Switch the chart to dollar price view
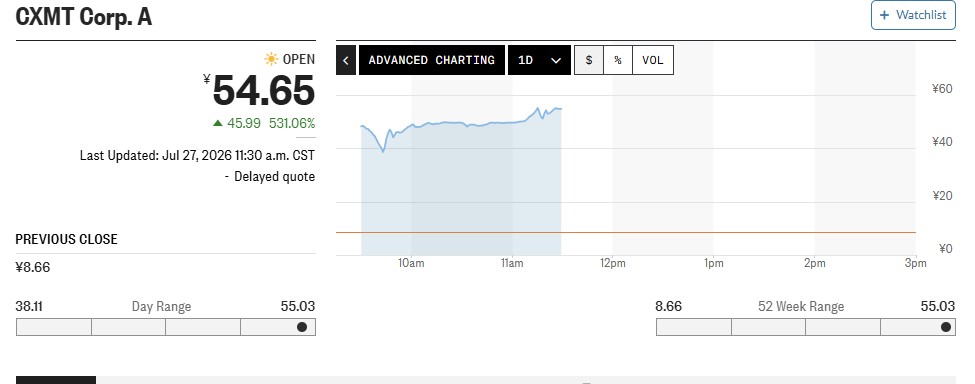This screenshot has width=975, height=384. click(589, 60)
